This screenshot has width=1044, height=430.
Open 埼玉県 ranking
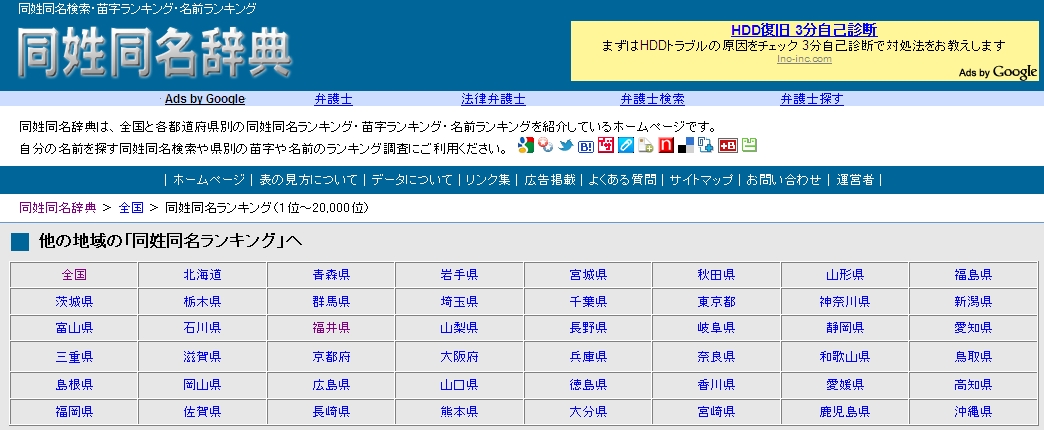459,302
